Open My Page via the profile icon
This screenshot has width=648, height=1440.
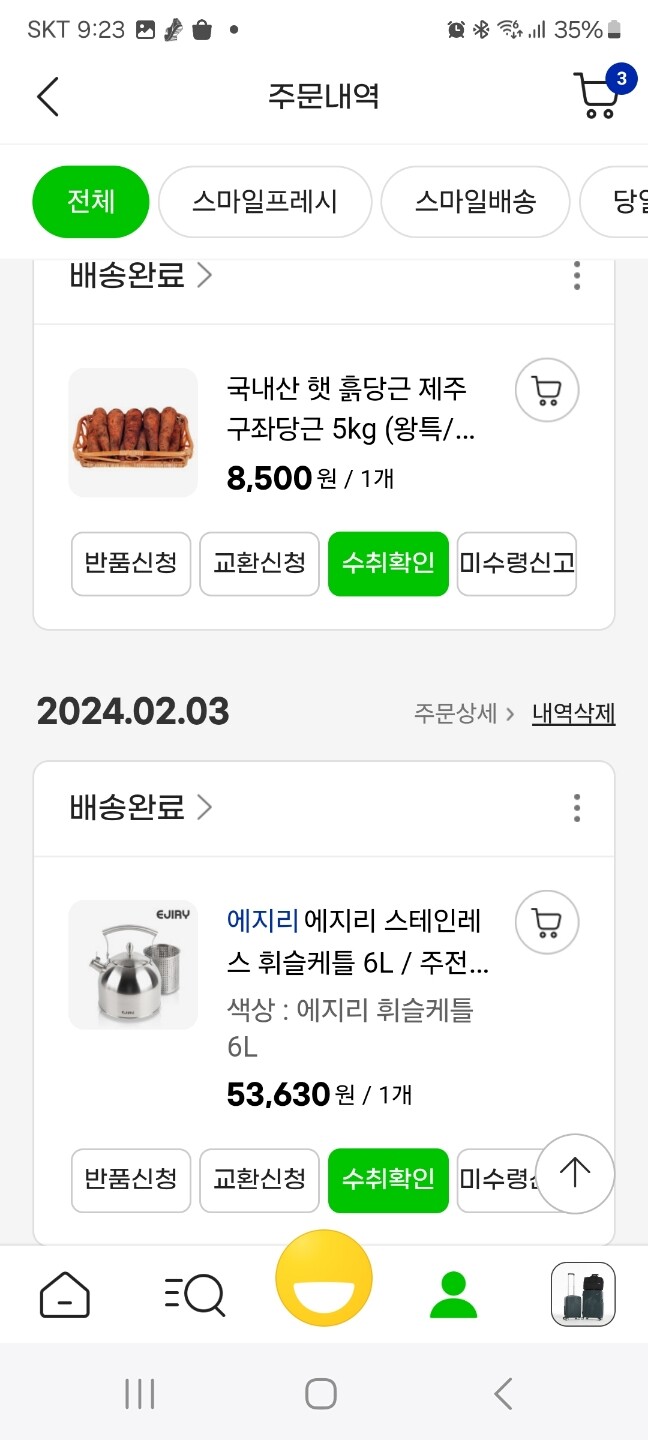453,1293
